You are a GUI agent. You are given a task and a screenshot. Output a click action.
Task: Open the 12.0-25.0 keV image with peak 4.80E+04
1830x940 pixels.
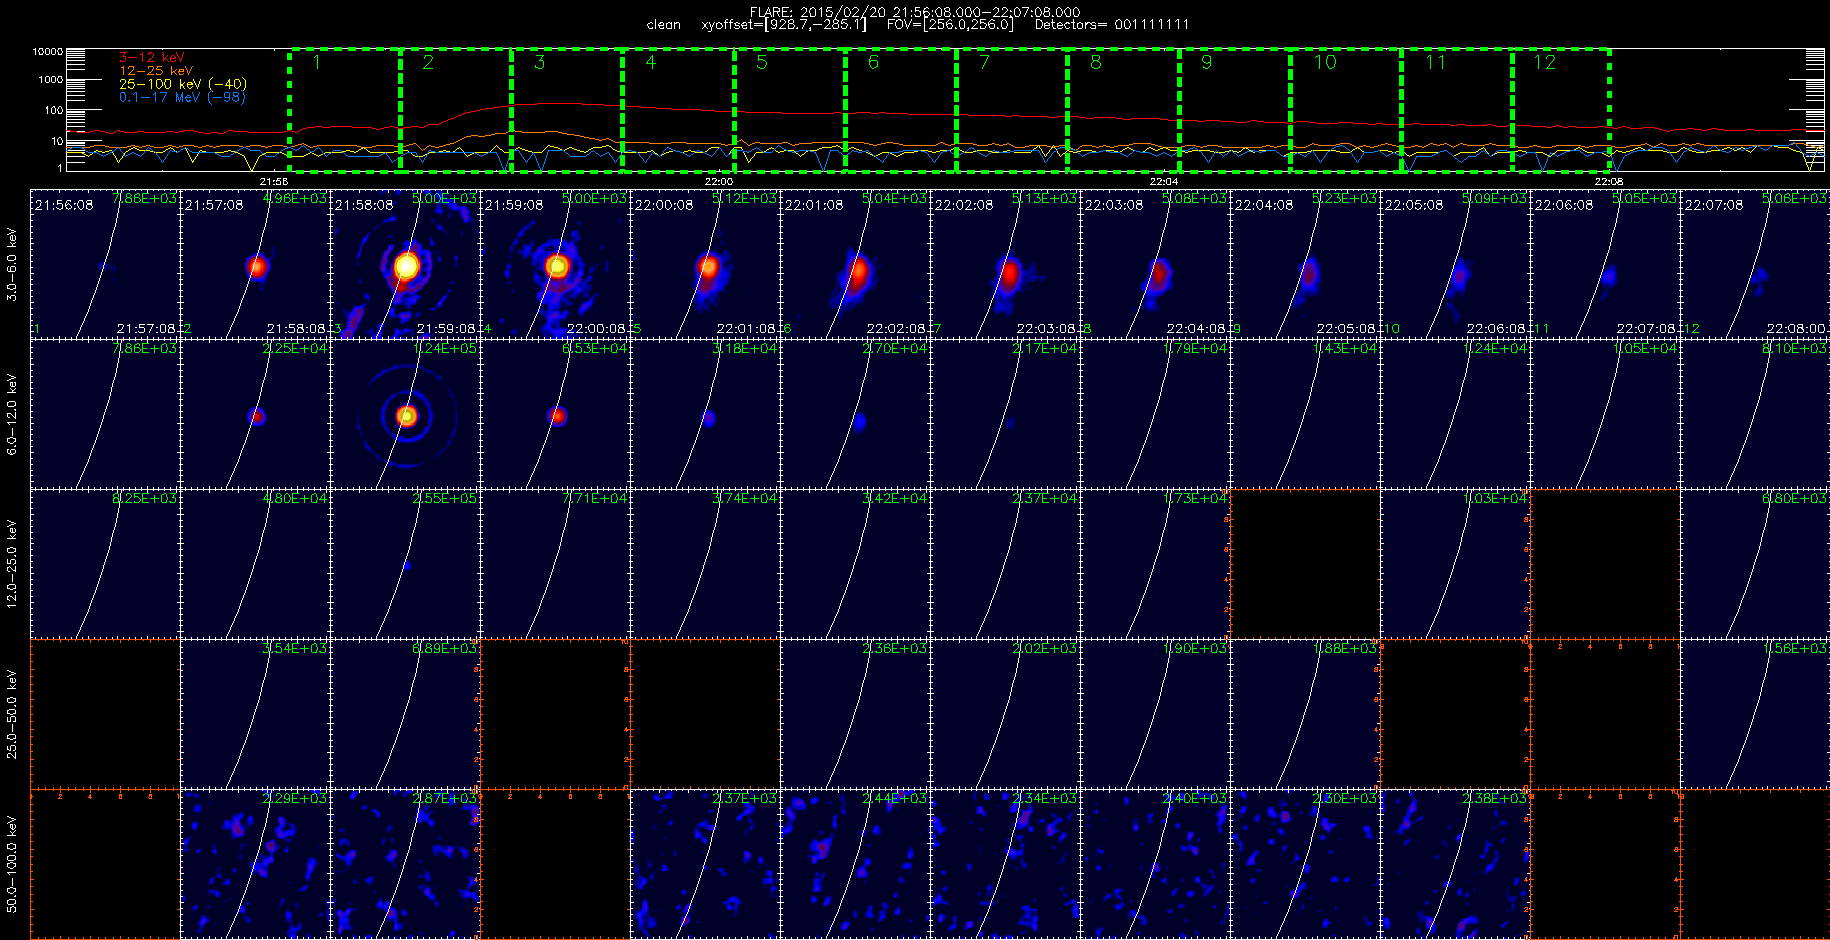tap(255, 564)
